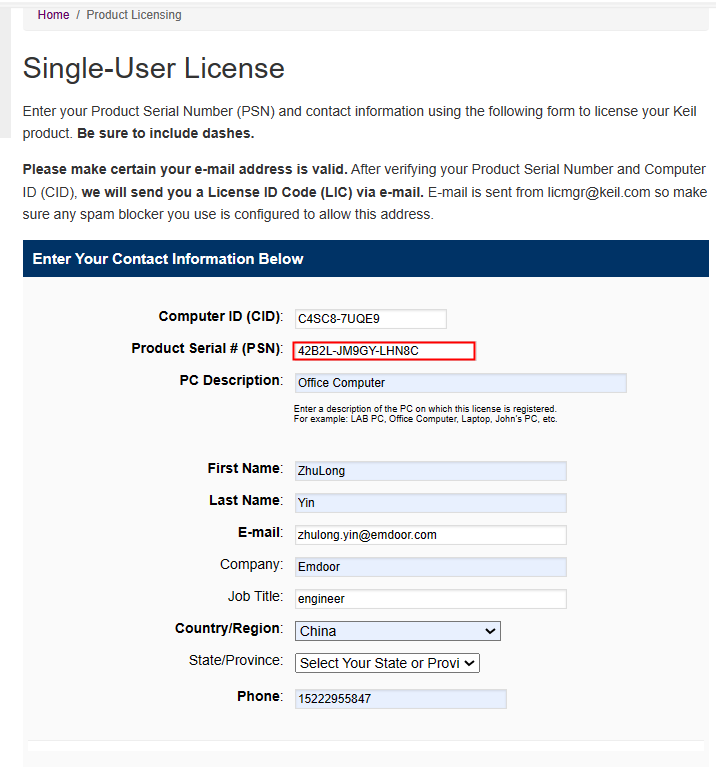Open the Country/Region dropdown showing China
Screen dimensions: 716x767
397,631
